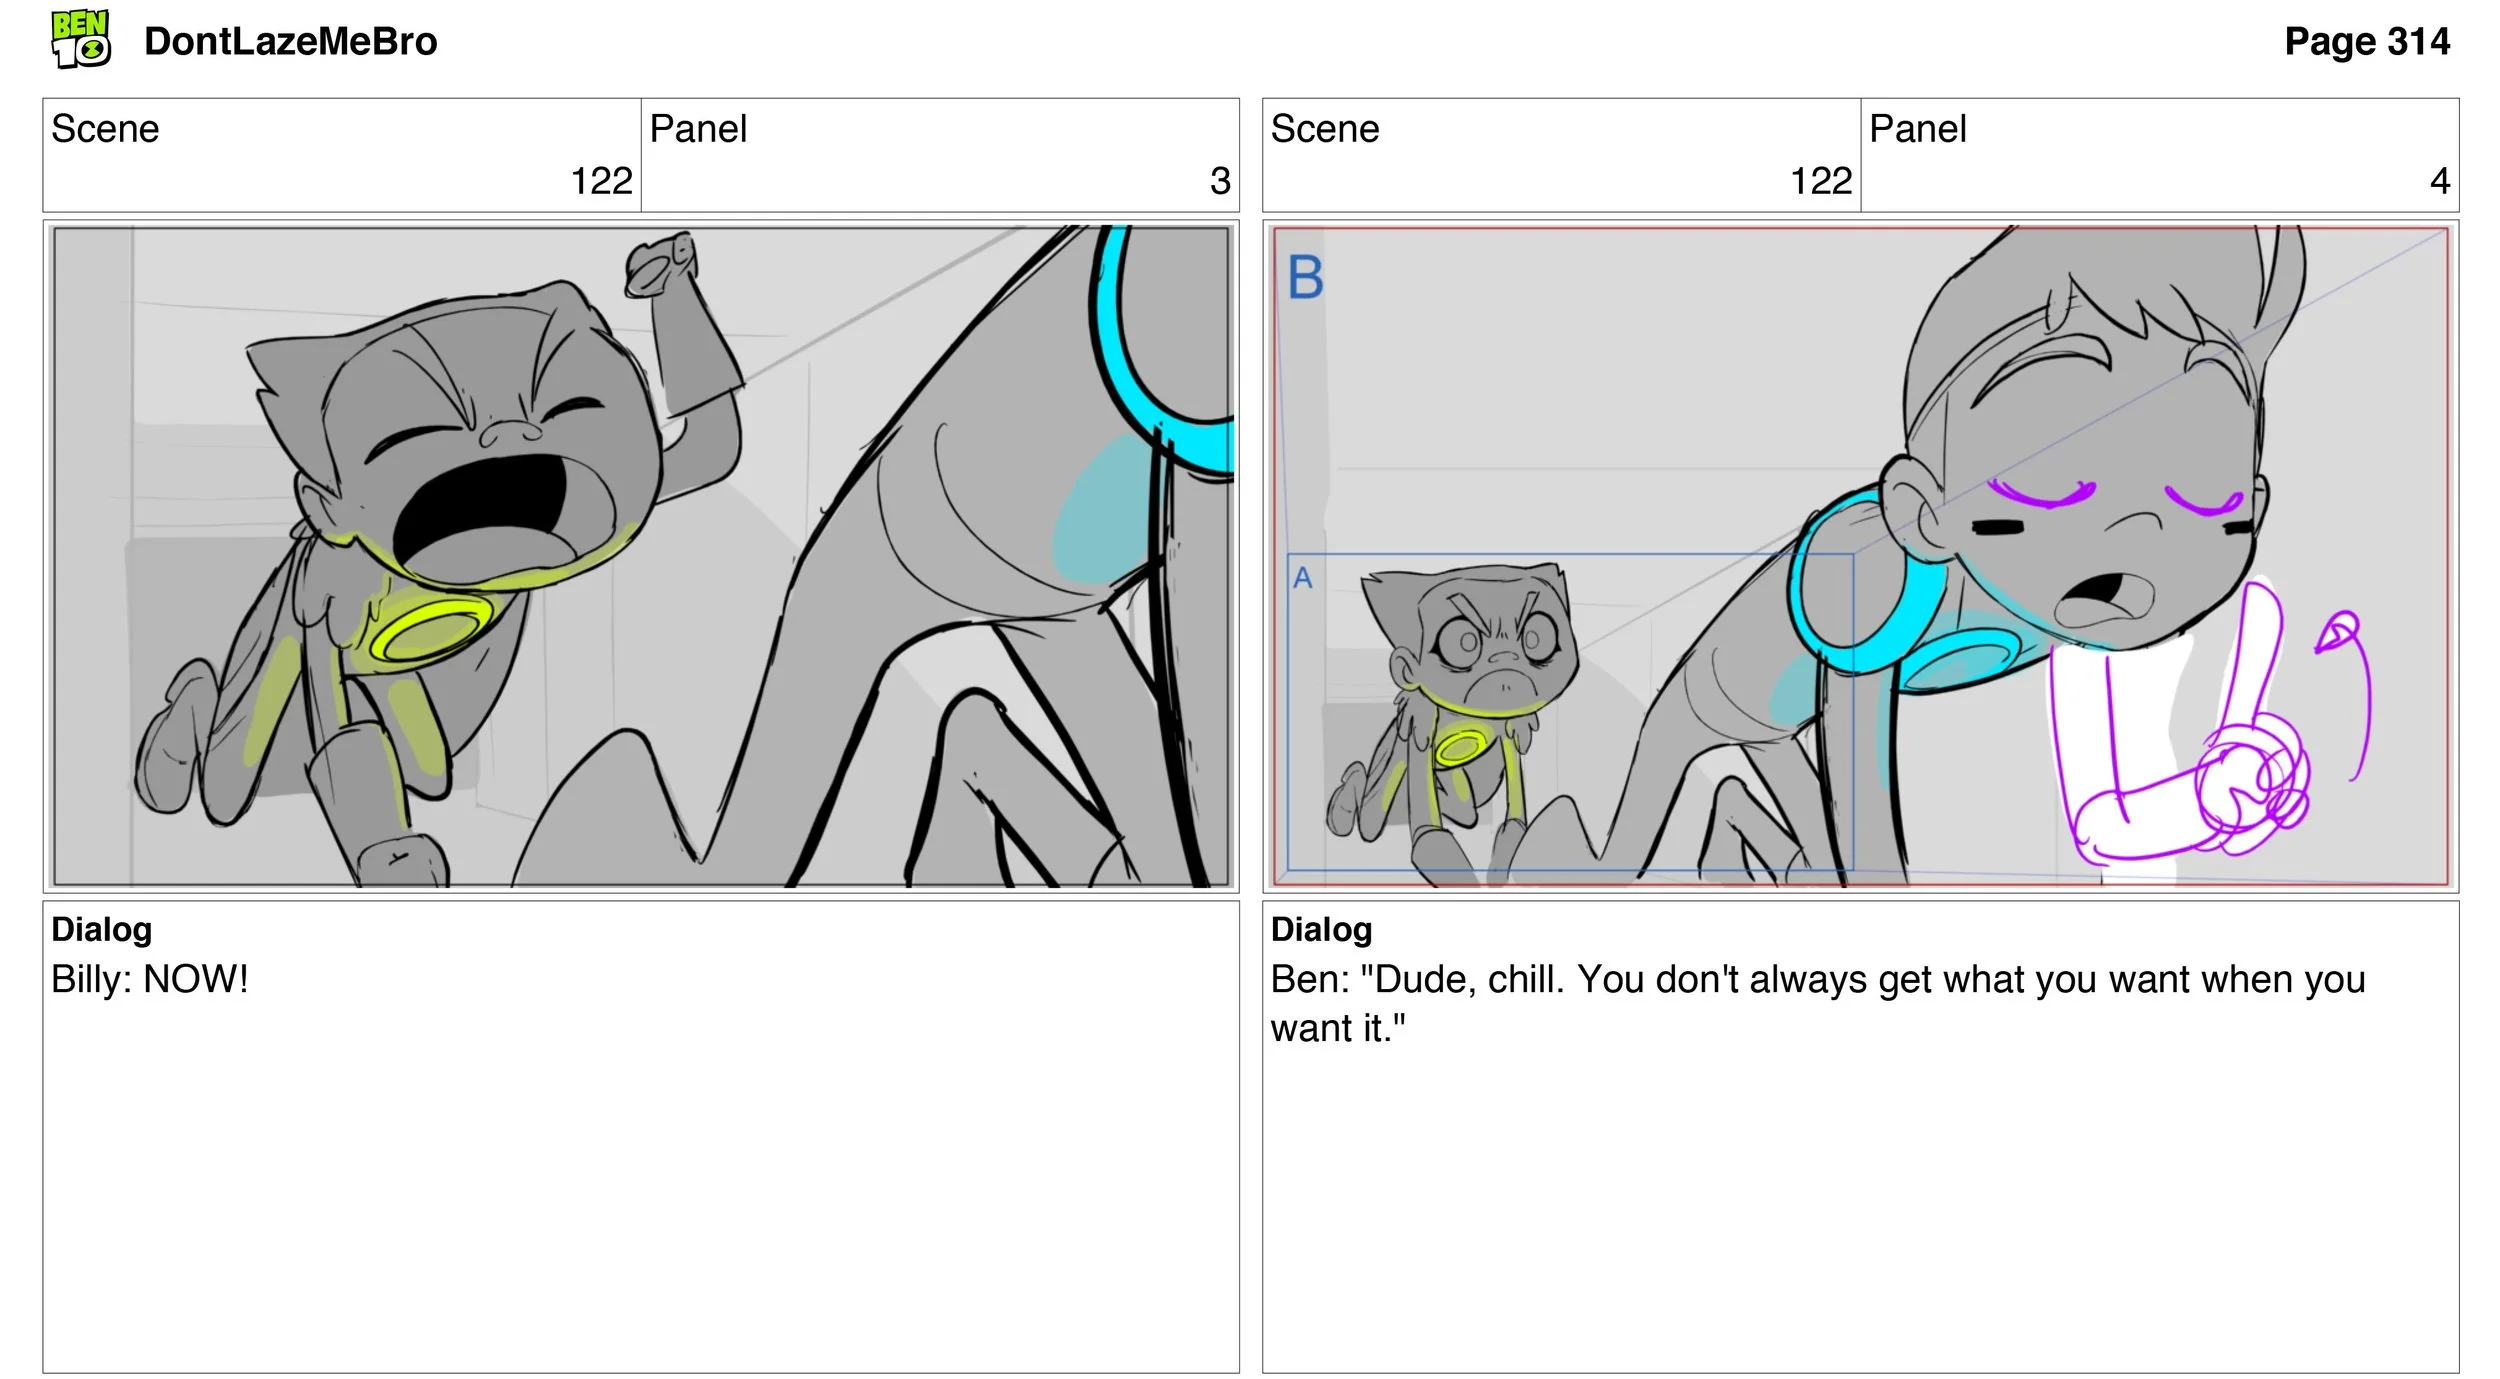2500x1379 pixels.
Task: Click Billy's raised fist in panel 3
Action: (660, 265)
